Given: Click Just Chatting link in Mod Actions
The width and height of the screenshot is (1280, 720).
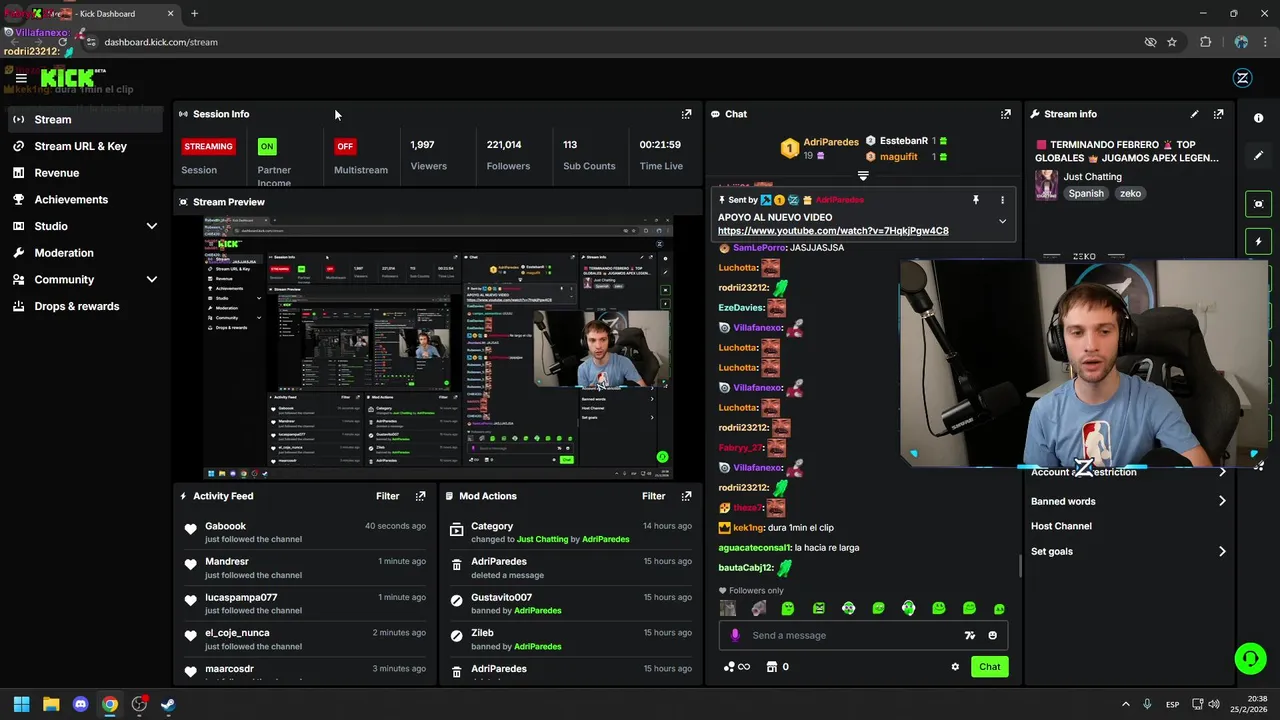Looking at the screenshot, I should pos(542,540).
